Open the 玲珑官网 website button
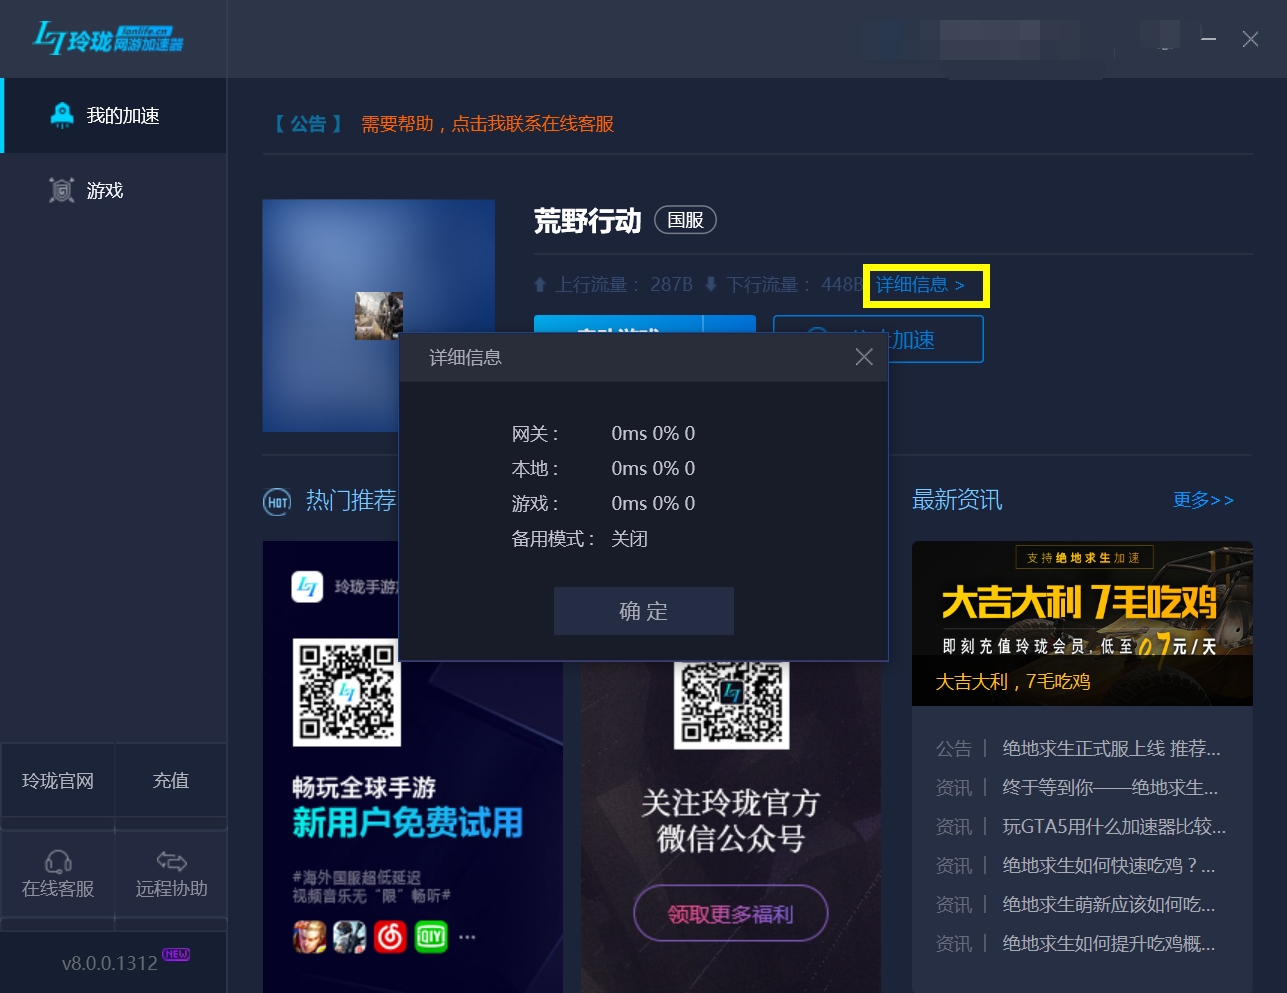Viewport: 1287px width, 993px height. 58,781
